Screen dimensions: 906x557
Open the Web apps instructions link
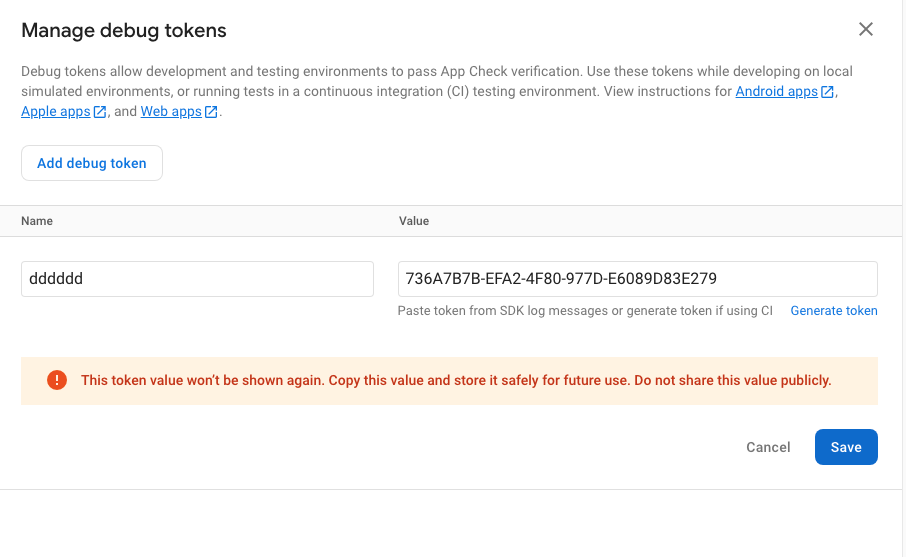tap(171, 112)
